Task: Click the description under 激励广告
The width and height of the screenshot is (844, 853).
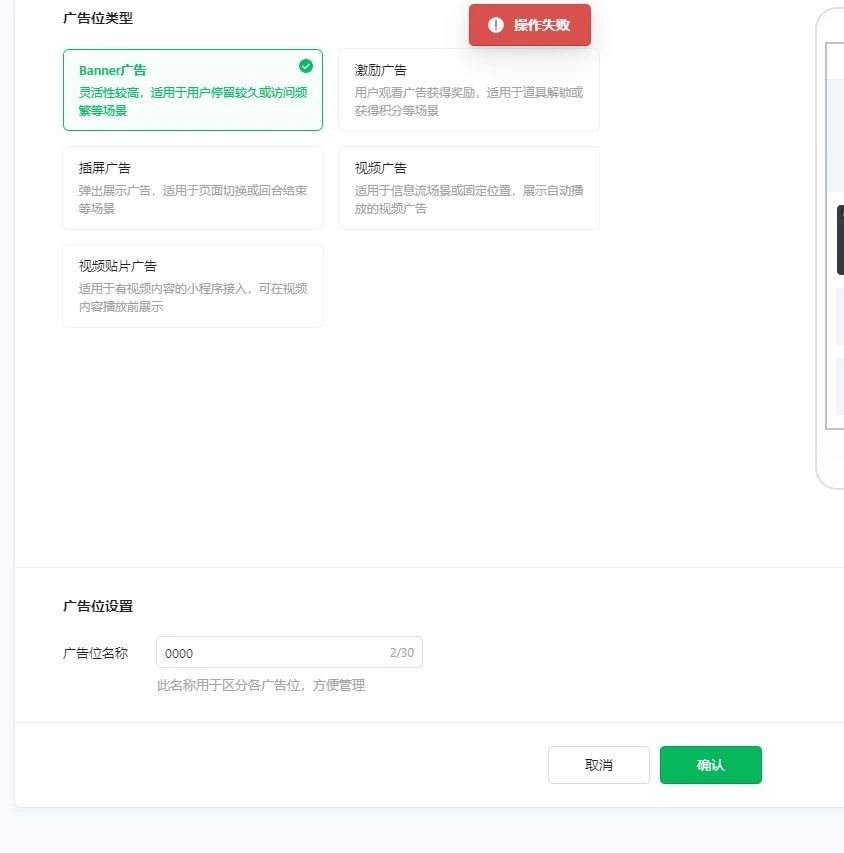Action: [x=469, y=101]
